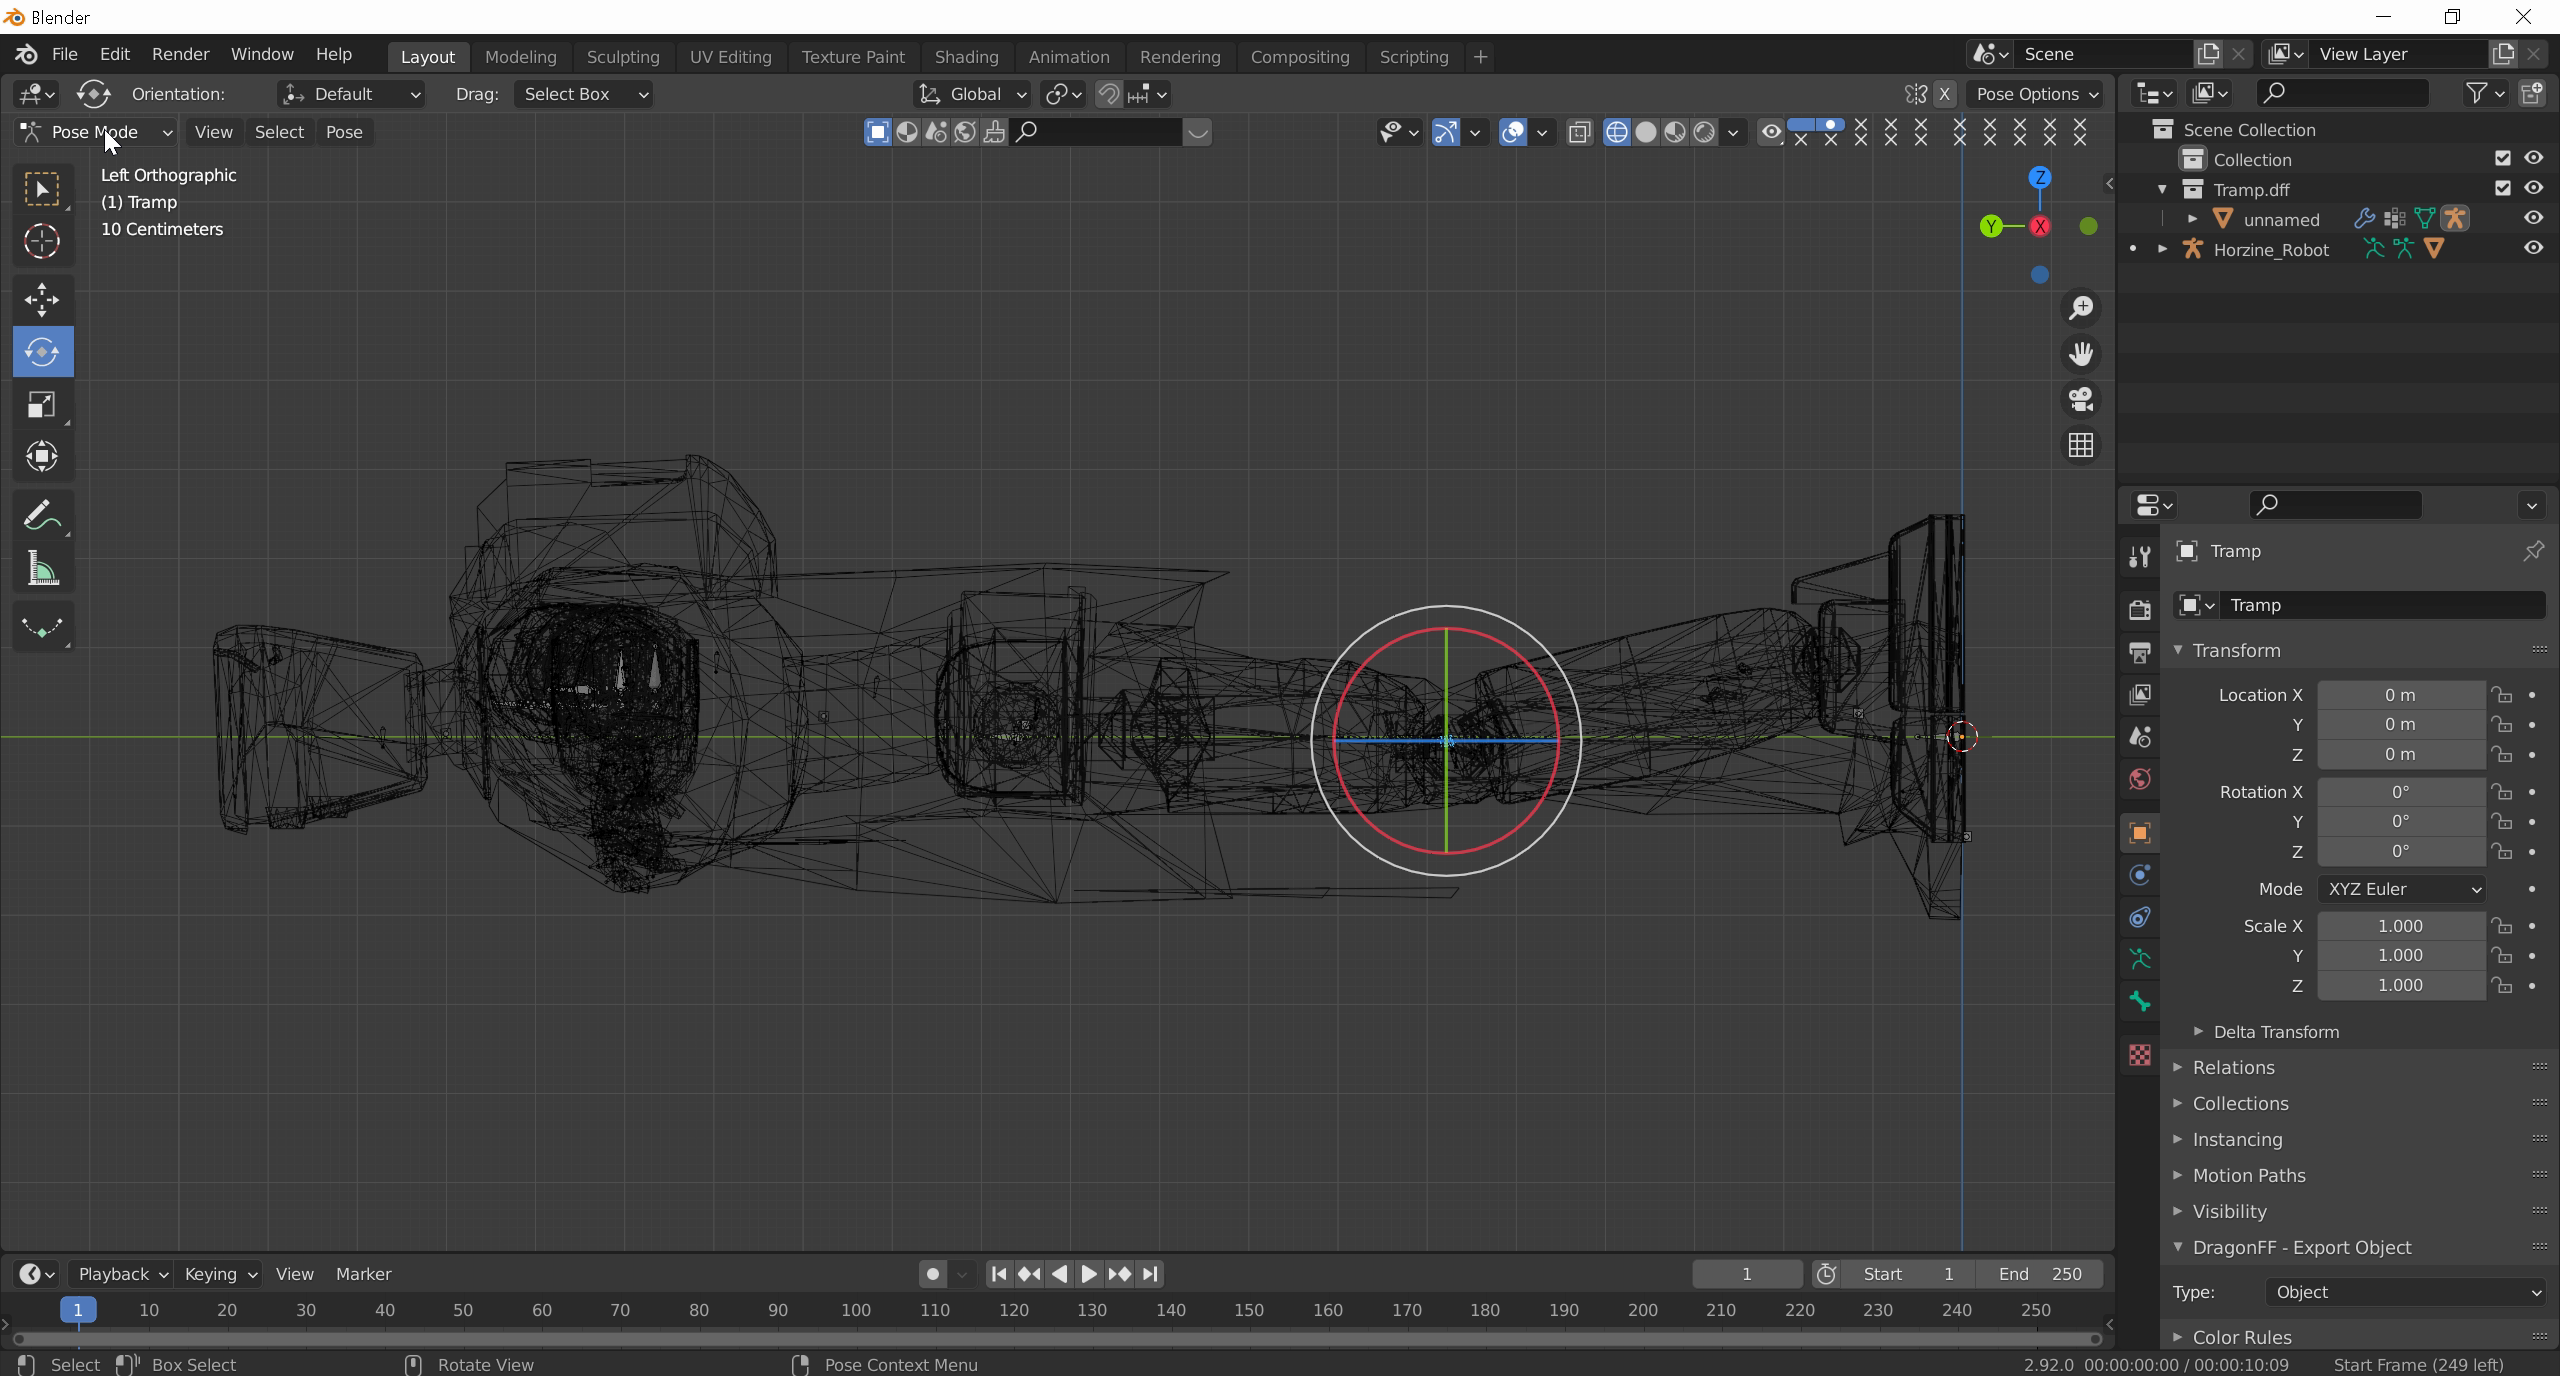Open the Bone properties tab
The image size is (2560, 1376).
(x=2139, y=1001)
